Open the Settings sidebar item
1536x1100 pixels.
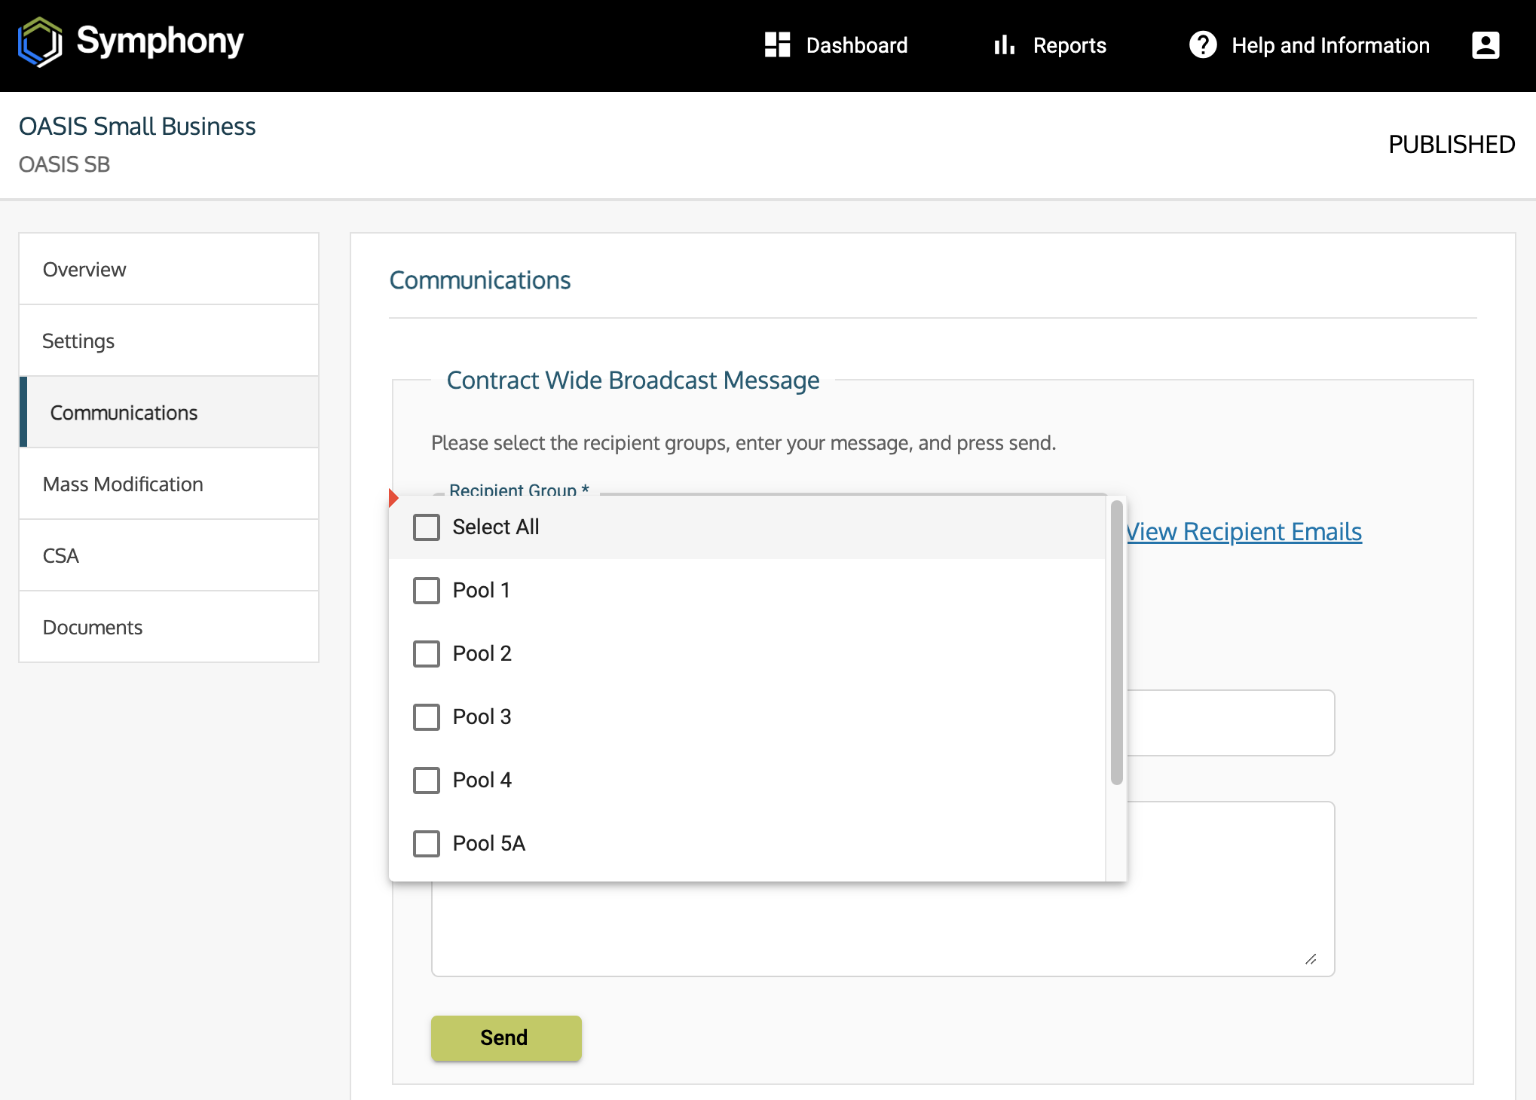tap(169, 341)
